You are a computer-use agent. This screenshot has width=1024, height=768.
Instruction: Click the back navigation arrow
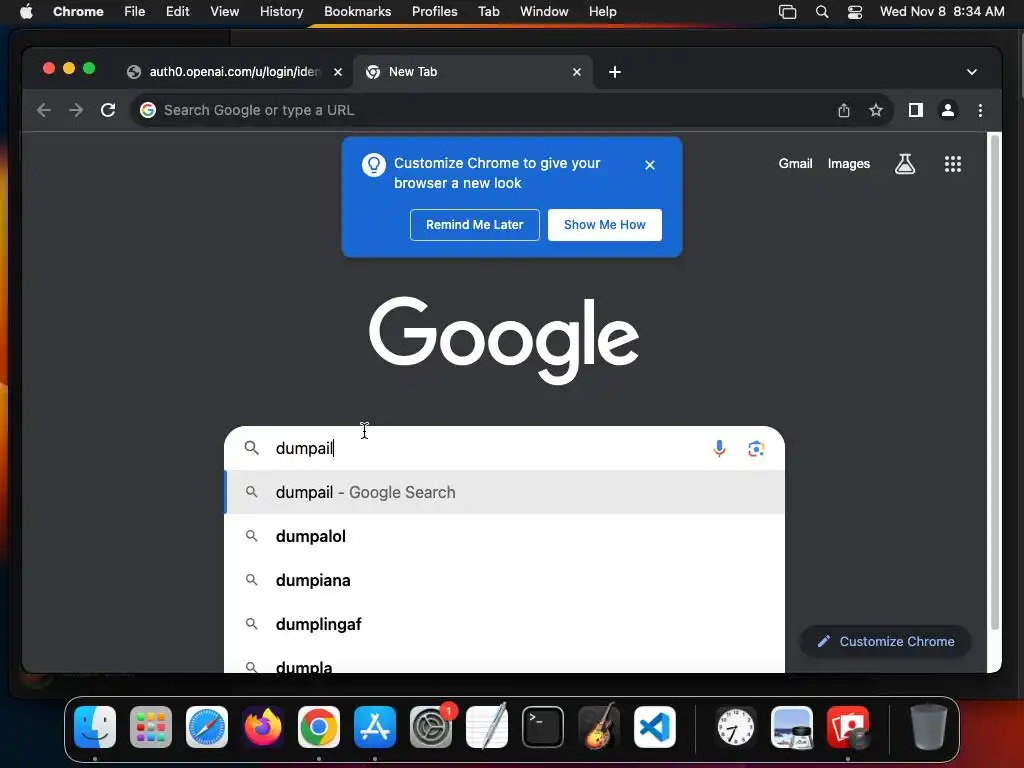click(44, 110)
